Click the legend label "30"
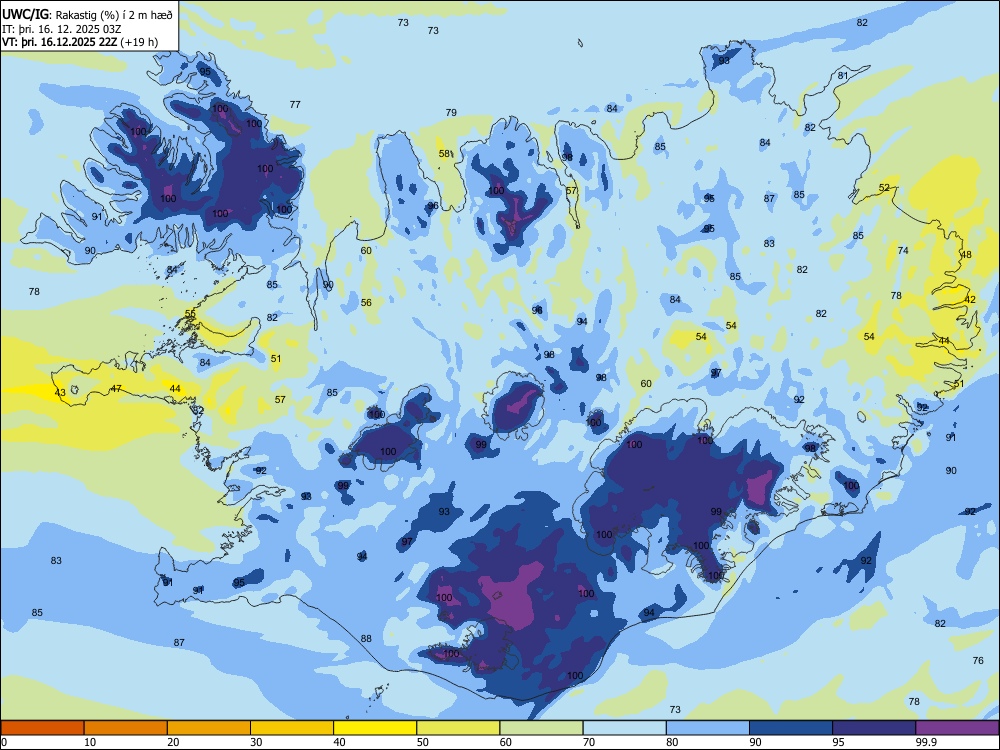The image size is (1000, 750). 256,742
